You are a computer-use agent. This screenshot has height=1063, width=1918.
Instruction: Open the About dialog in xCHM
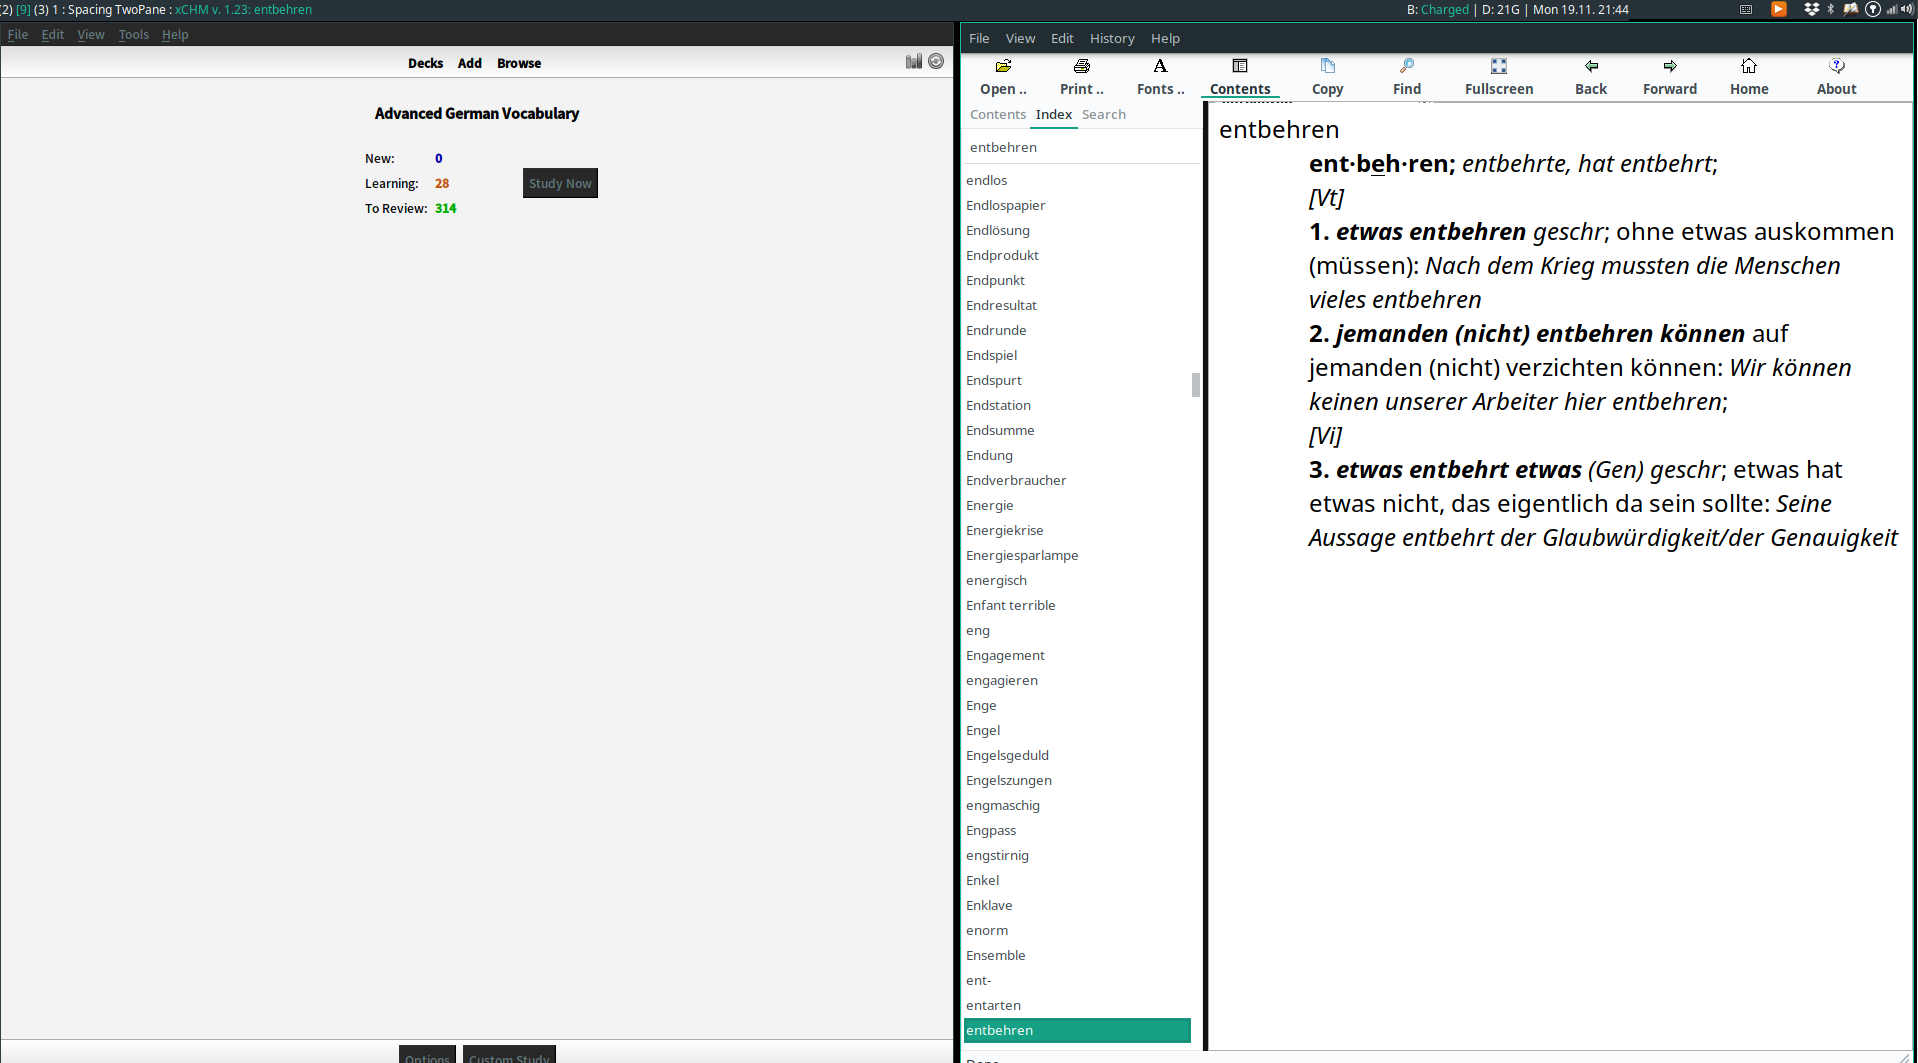tap(1836, 75)
